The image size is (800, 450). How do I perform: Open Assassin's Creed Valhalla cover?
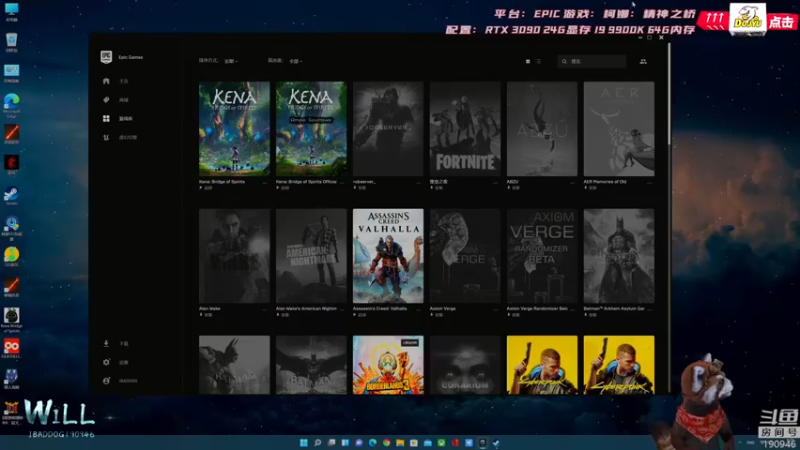[388, 256]
